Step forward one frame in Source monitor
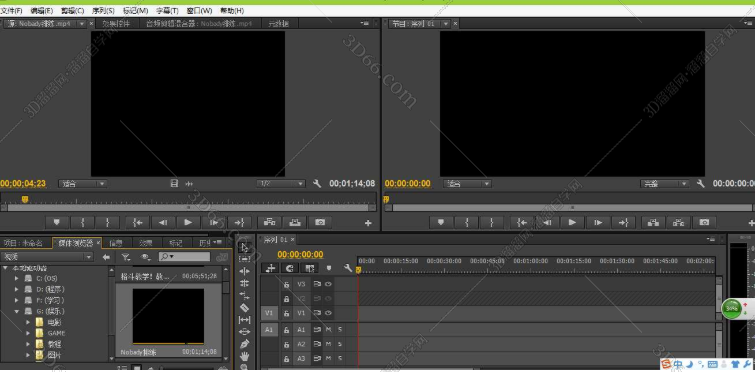 [x=214, y=222]
